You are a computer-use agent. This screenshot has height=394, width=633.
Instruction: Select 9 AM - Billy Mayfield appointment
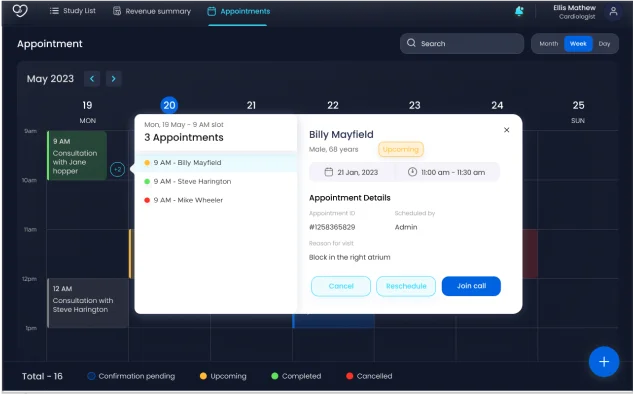click(x=216, y=163)
